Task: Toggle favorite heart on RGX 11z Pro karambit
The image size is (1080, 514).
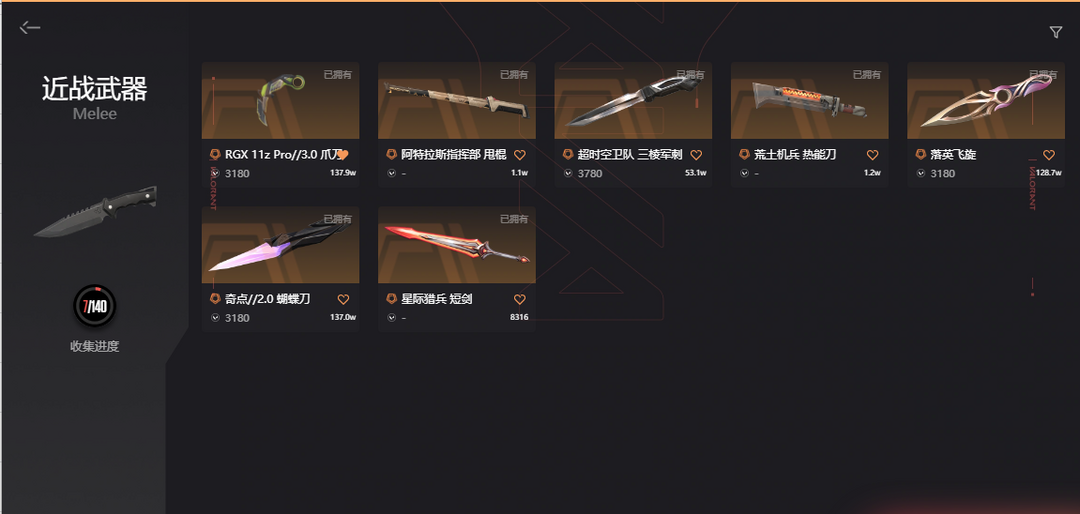Action: (343, 155)
